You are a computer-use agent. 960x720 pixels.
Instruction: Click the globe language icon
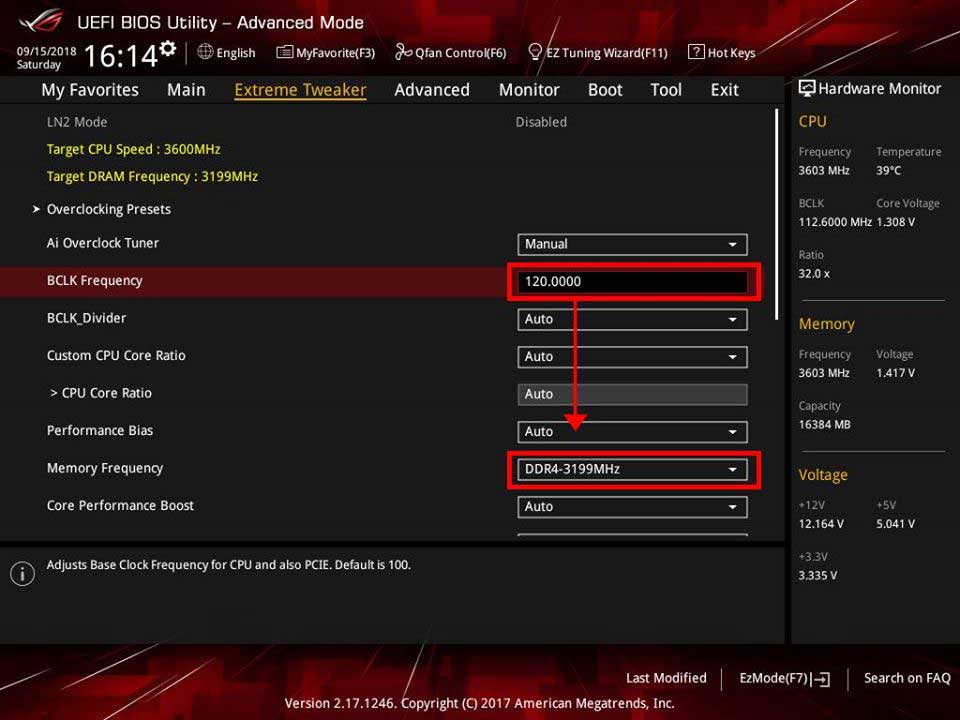(205, 51)
